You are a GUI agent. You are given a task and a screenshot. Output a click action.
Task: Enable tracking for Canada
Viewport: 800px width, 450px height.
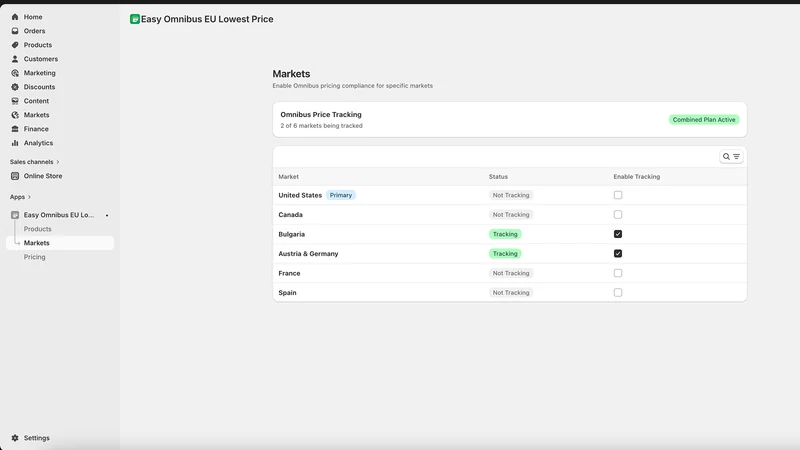tap(618, 214)
